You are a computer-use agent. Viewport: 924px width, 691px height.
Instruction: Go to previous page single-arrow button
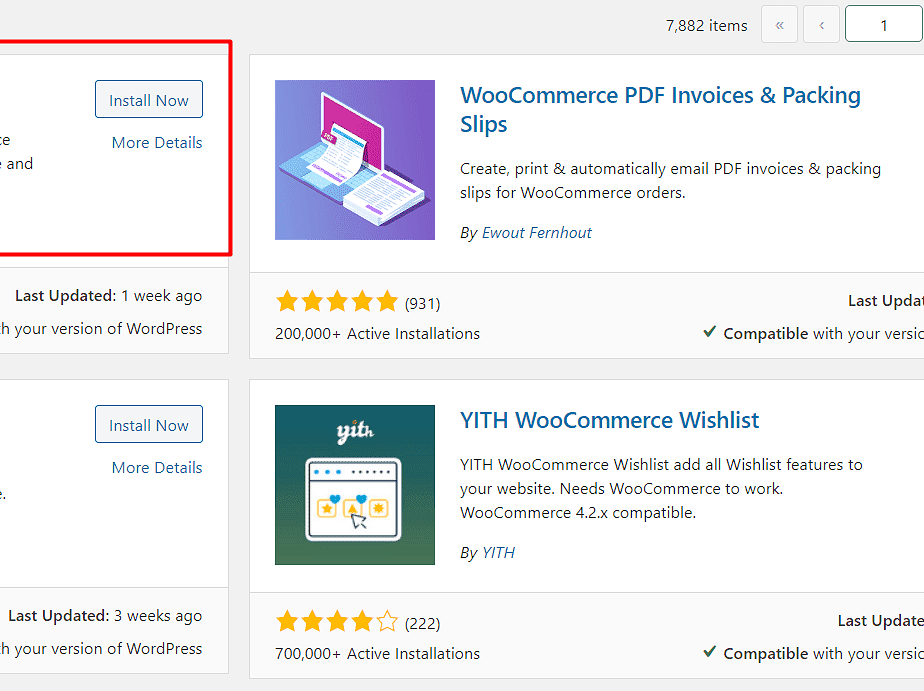(821, 25)
